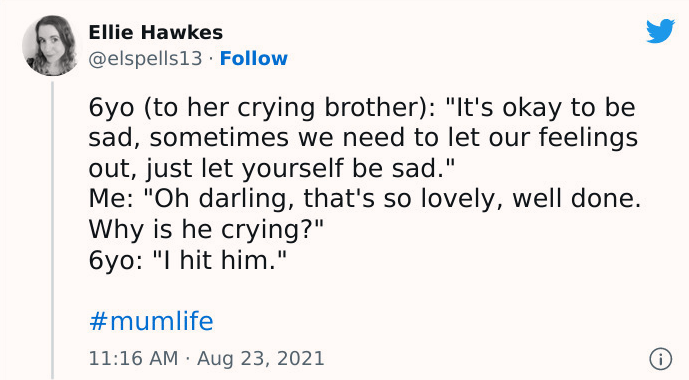689x380 pixels.
Task: Click the line beginning 'Me: Oh darling'
Action: coord(365,199)
